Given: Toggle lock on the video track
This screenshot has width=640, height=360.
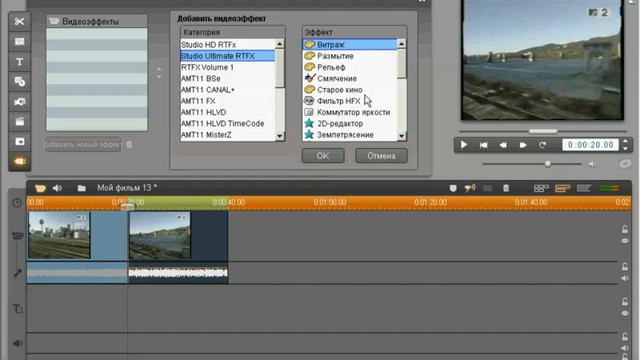Looking at the screenshot, I should click(x=625, y=229).
